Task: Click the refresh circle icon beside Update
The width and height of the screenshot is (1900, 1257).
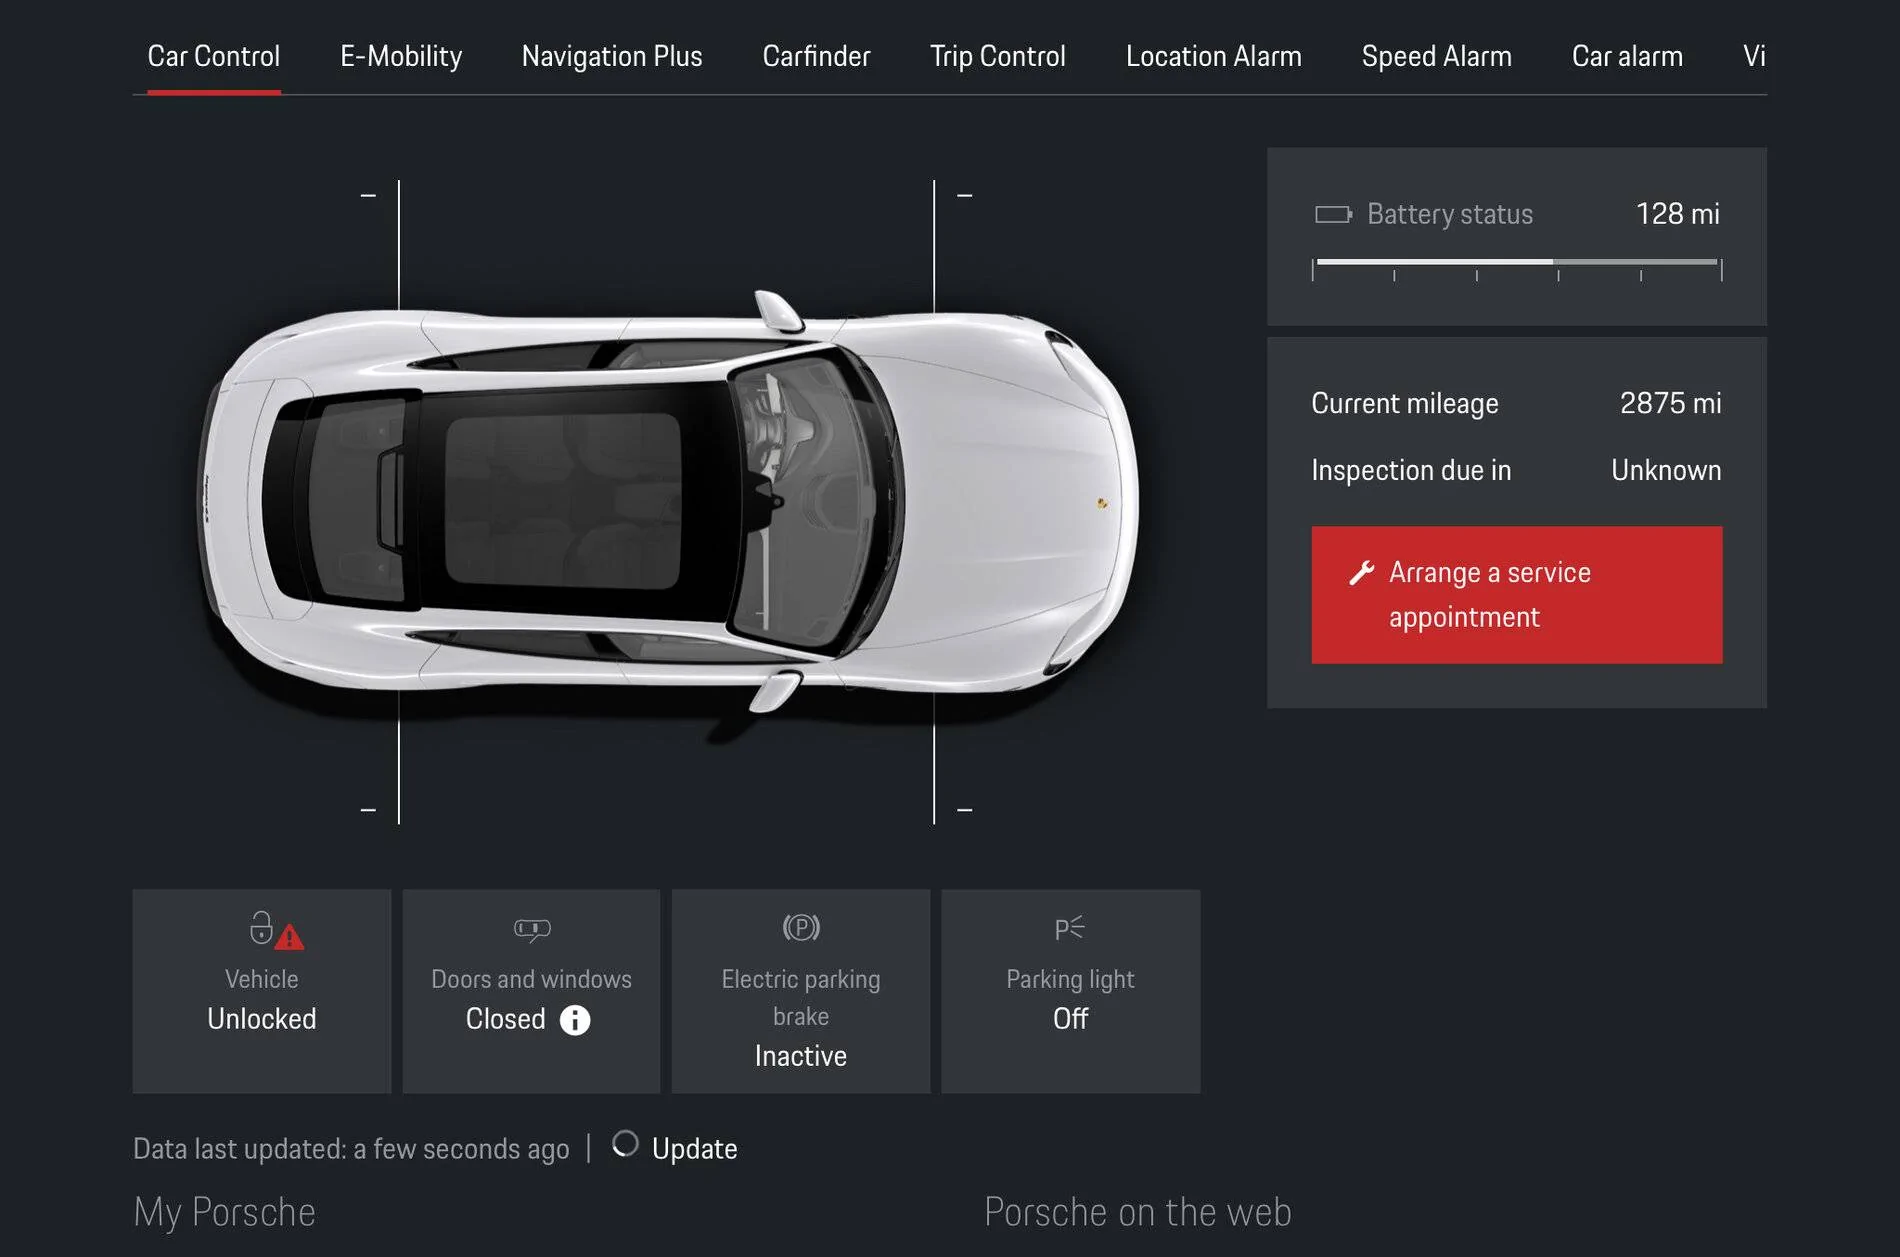Action: click(625, 1144)
